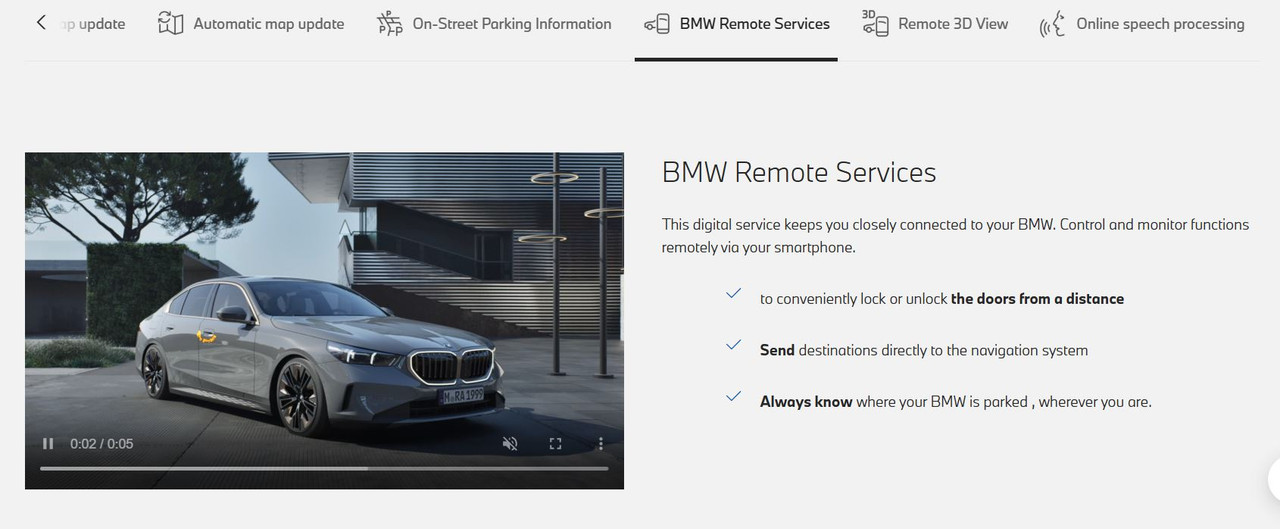This screenshot has height=529, width=1280.
Task: Open On-Street Parking Information tab
Action: pos(494,24)
